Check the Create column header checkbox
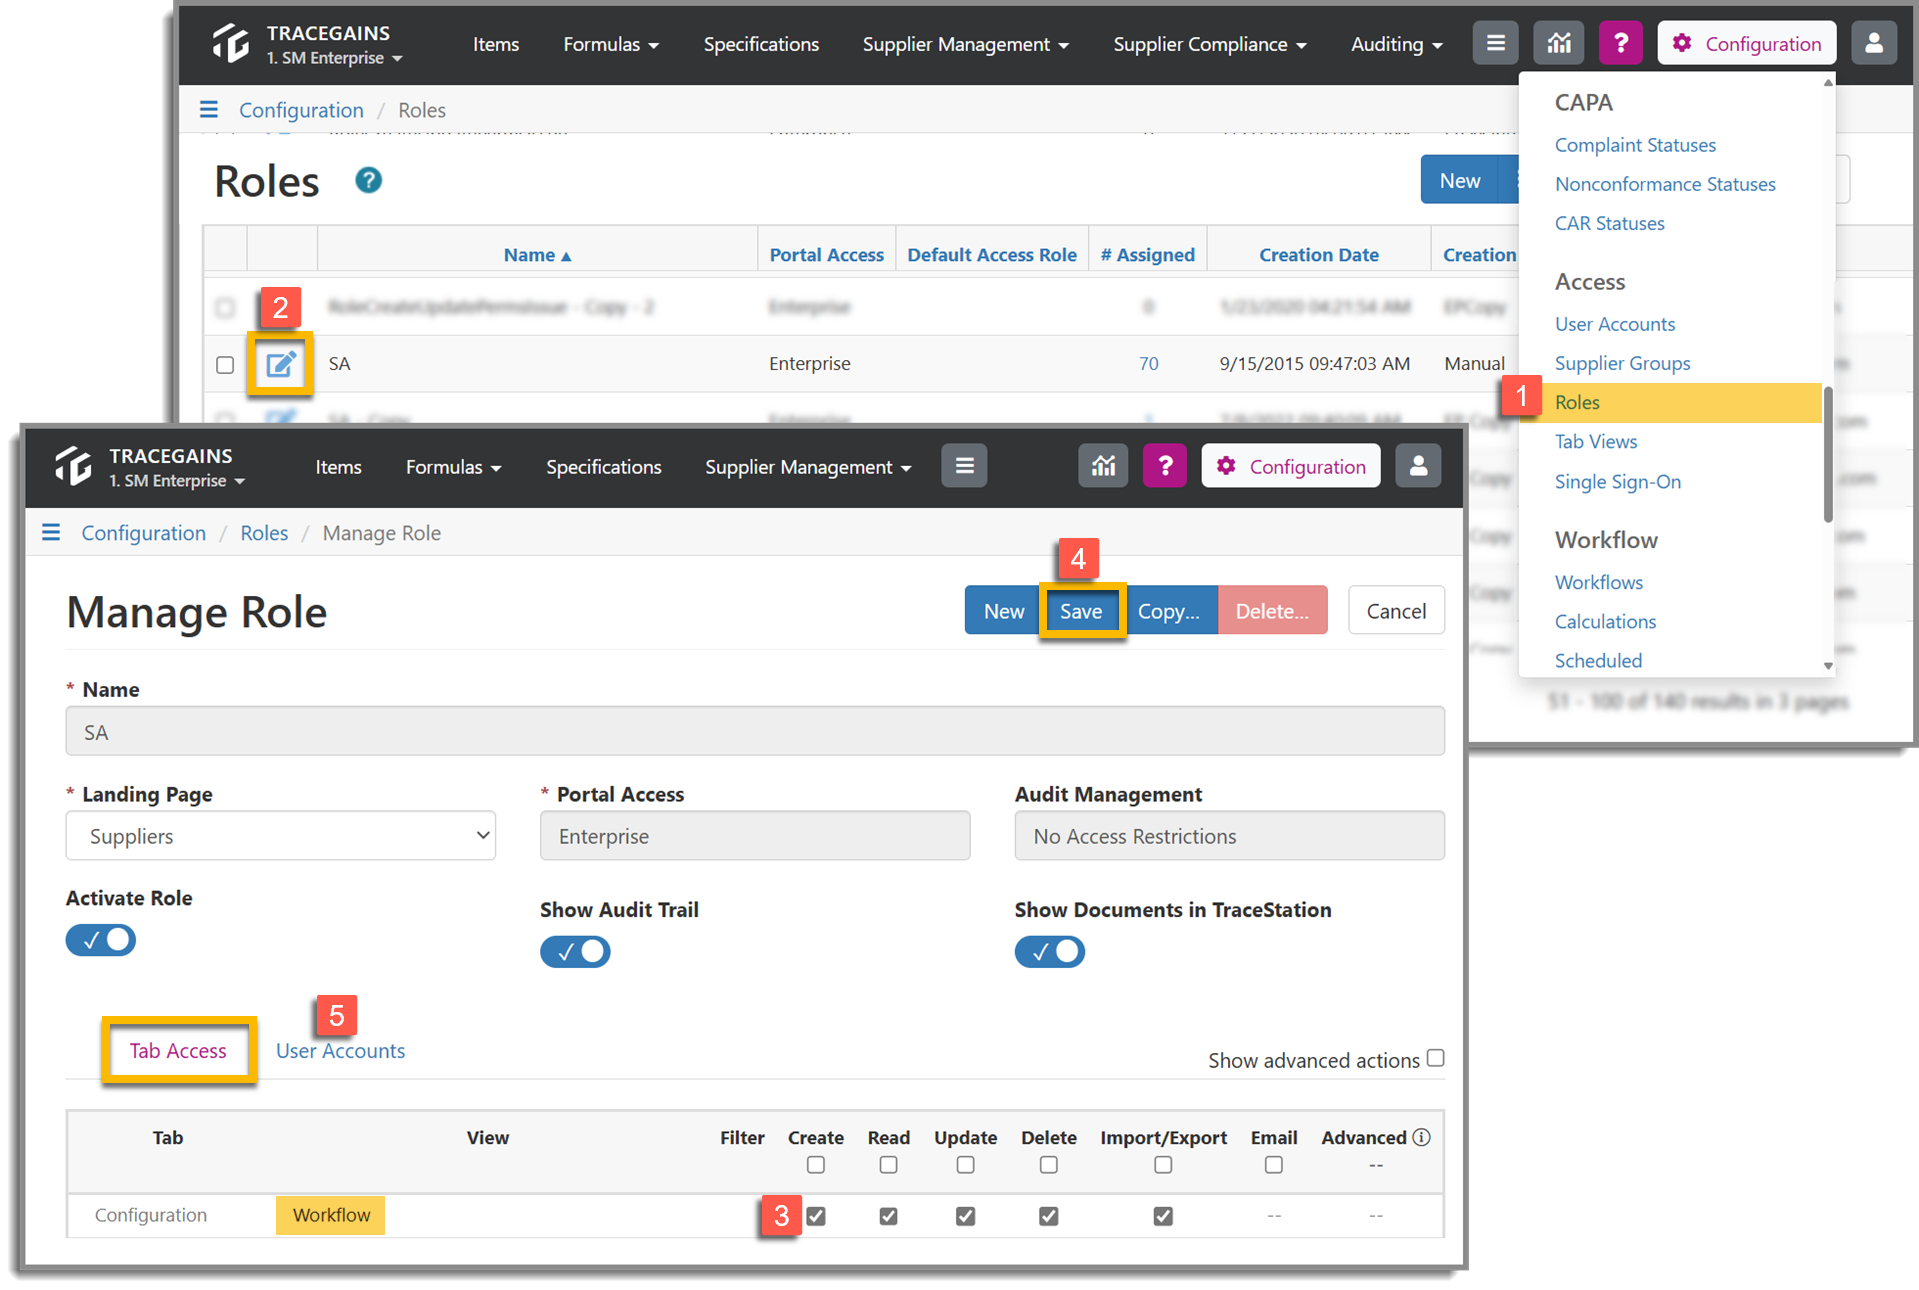 click(816, 1165)
